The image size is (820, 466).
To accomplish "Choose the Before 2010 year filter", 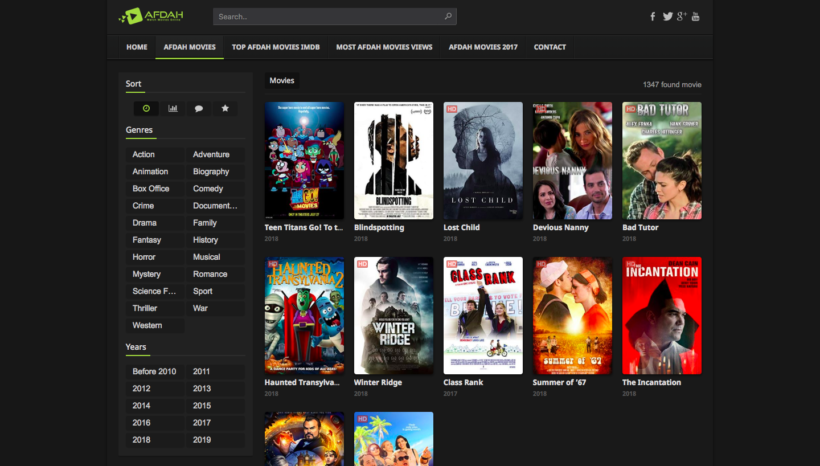I will pyautogui.click(x=154, y=371).
